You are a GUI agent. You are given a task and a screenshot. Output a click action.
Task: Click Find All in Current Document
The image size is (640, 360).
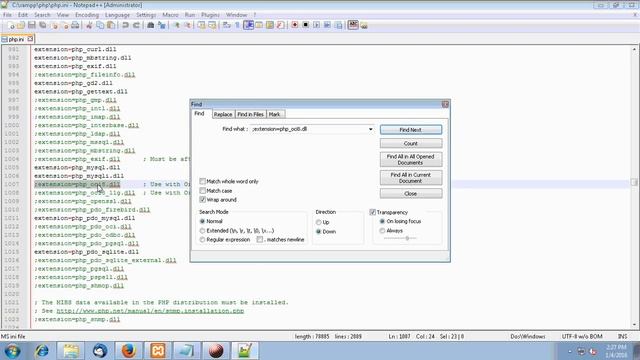[x=411, y=178]
